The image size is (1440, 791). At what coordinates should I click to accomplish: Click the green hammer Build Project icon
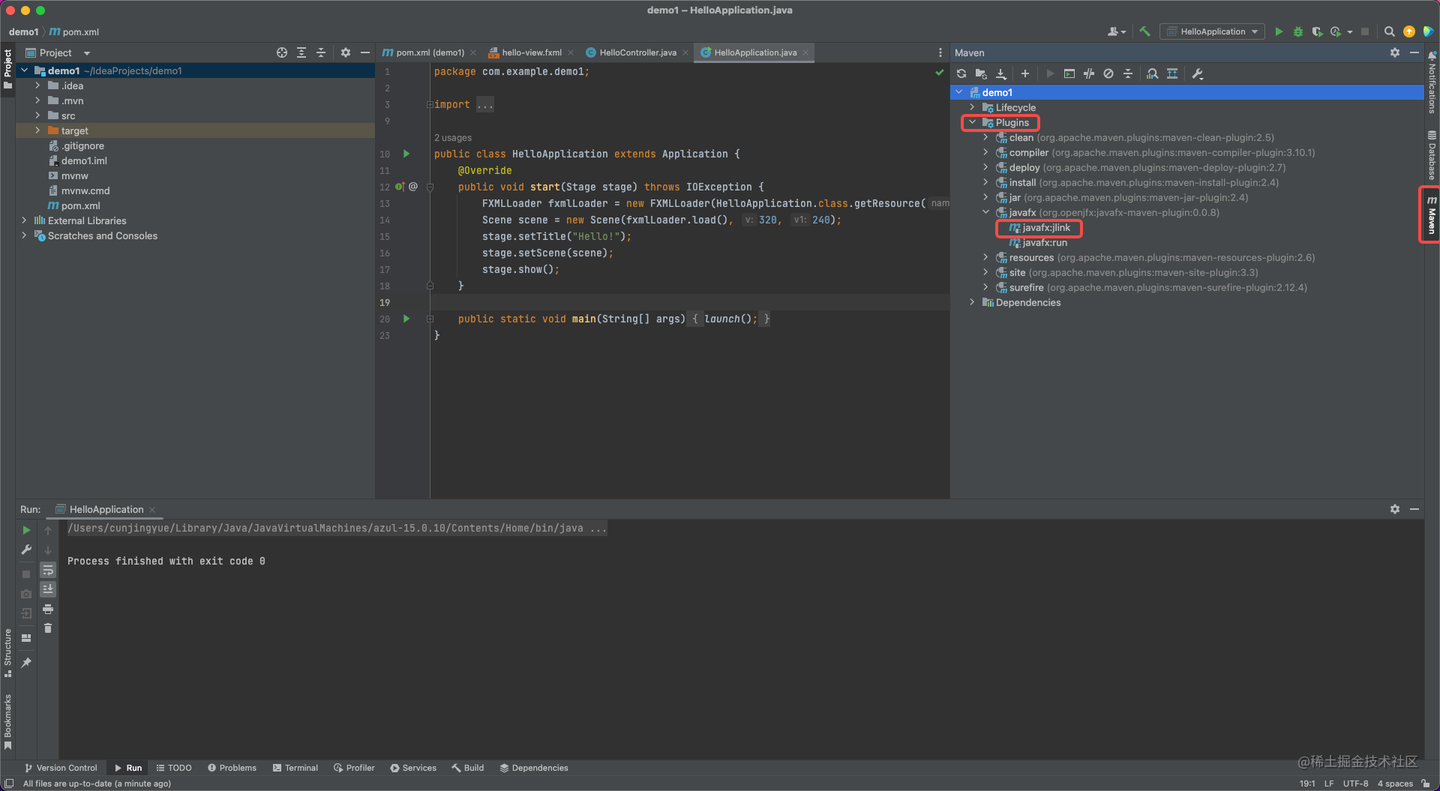click(1145, 32)
